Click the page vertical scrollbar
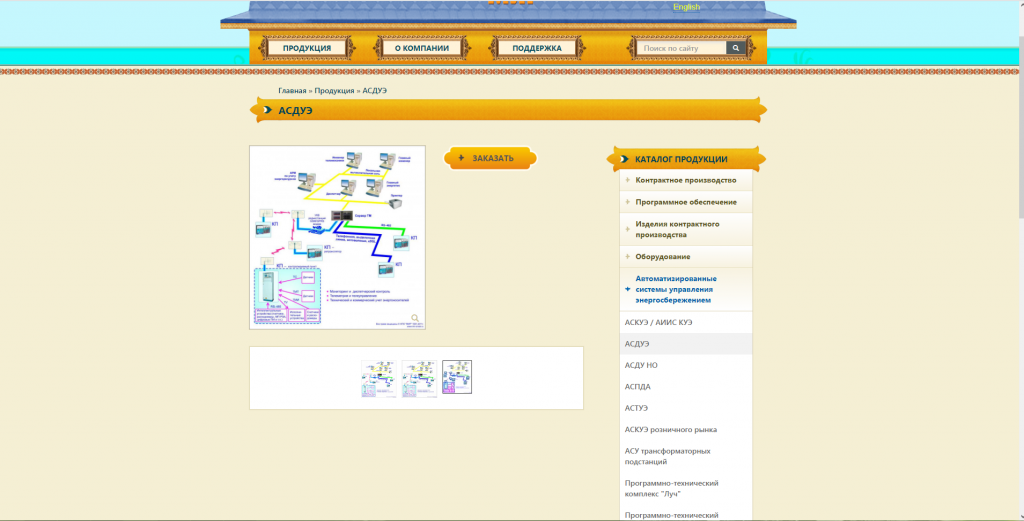This screenshot has width=1024, height=521. point(1018,300)
